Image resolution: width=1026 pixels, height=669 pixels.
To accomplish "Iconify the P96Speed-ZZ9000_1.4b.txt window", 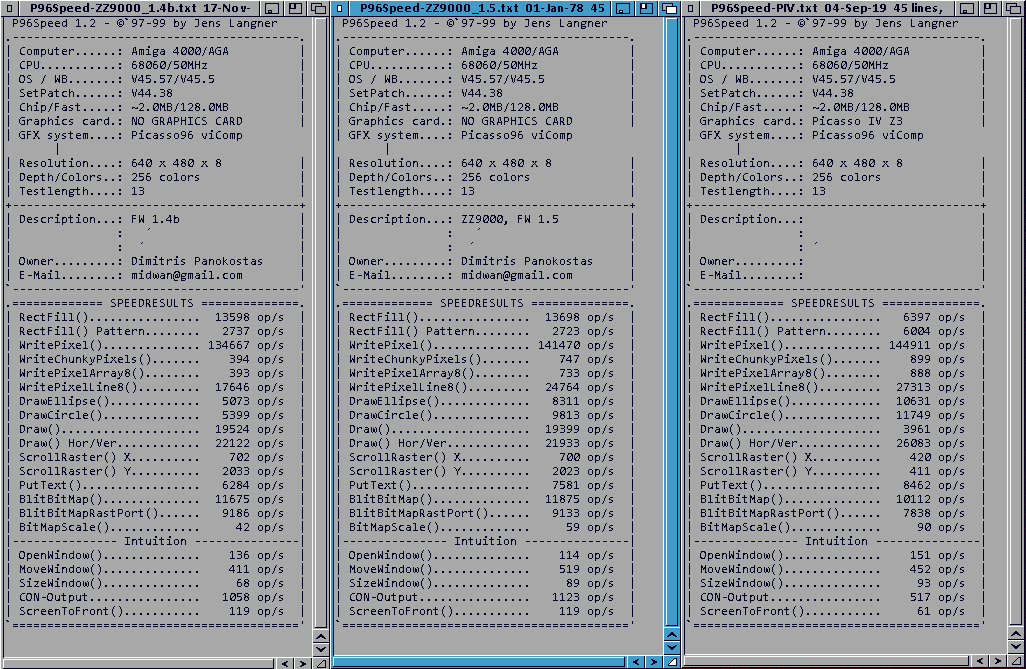I will [272, 9].
